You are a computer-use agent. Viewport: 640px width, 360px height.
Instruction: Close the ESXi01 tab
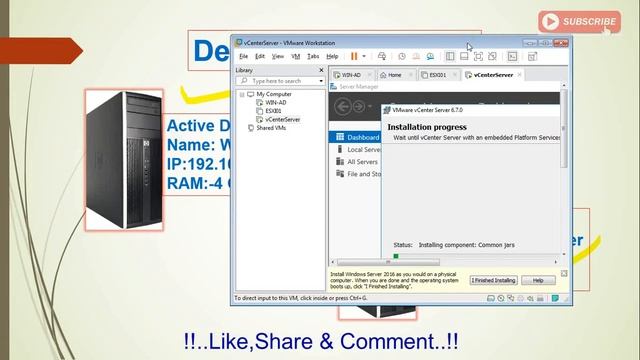coord(455,75)
